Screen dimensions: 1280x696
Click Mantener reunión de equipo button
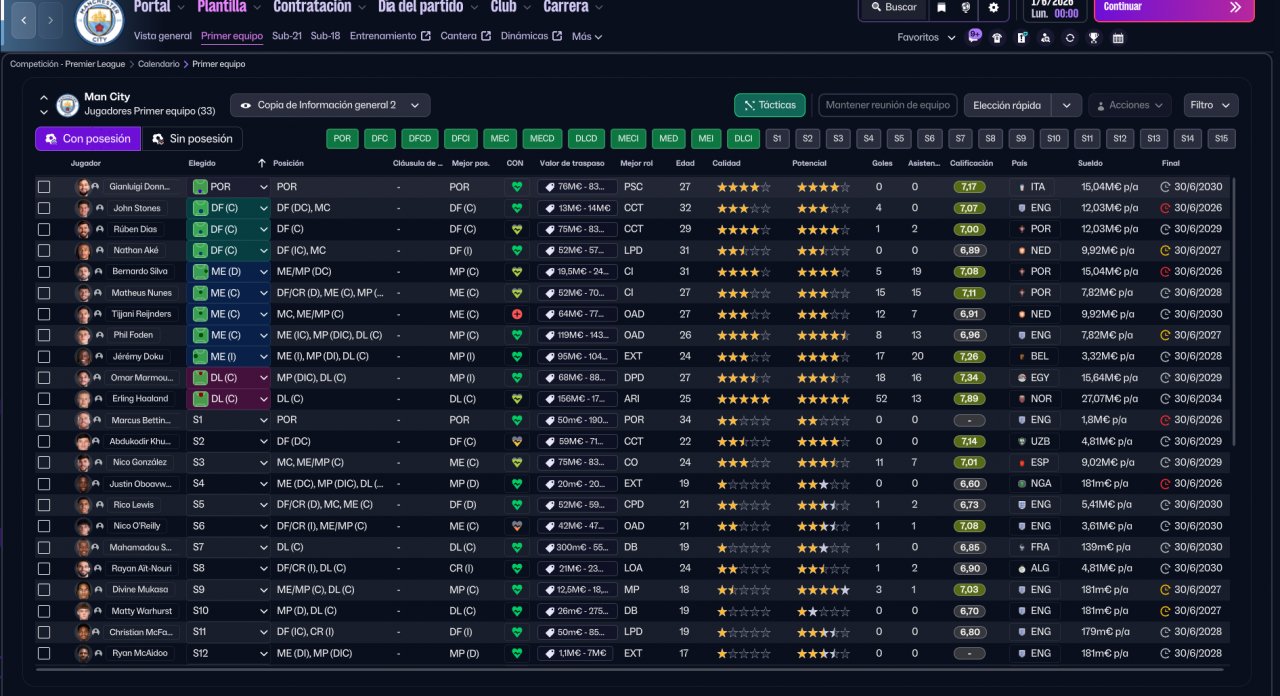click(x=888, y=105)
